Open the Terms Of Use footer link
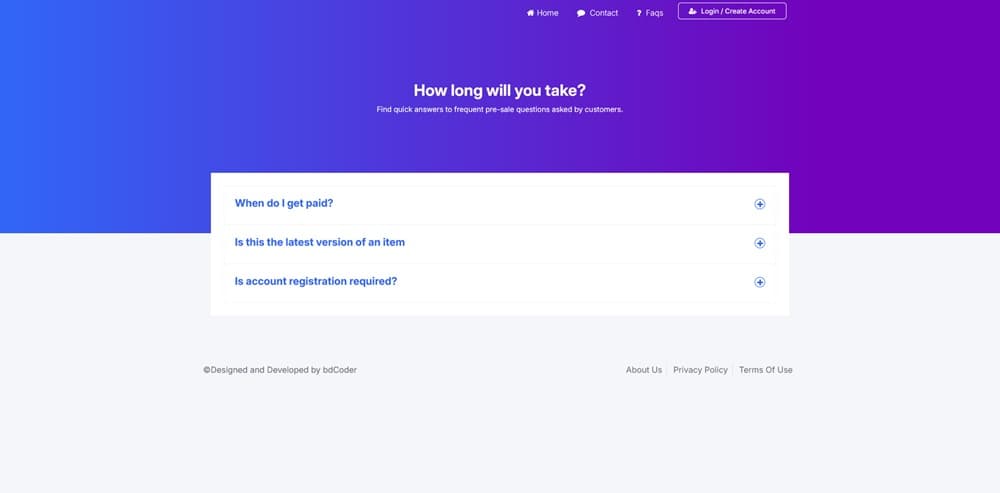The width and height of the screenshot is (1000, 493). point(765,370)
